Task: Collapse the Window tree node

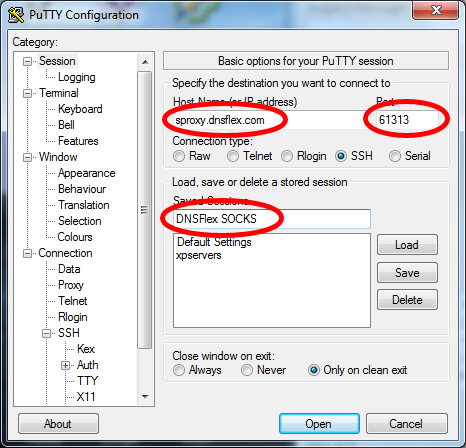Action: [x=27, y=157]
